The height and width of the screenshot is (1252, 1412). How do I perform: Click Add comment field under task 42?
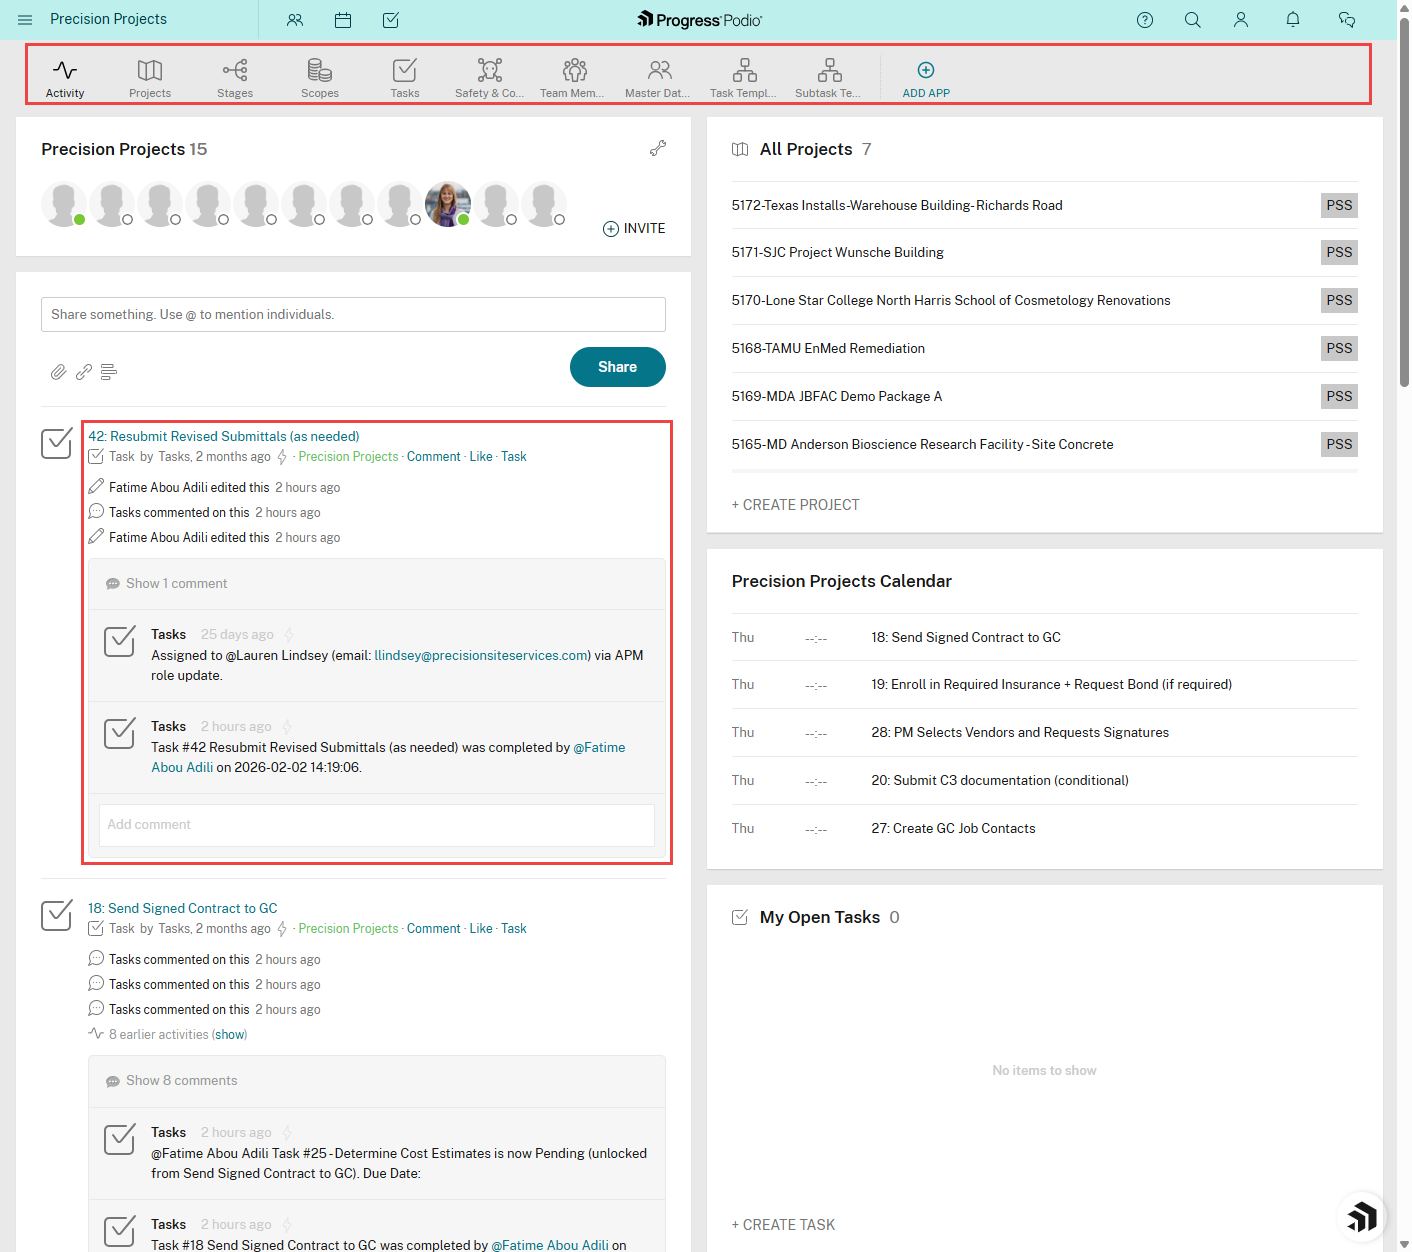377,825
